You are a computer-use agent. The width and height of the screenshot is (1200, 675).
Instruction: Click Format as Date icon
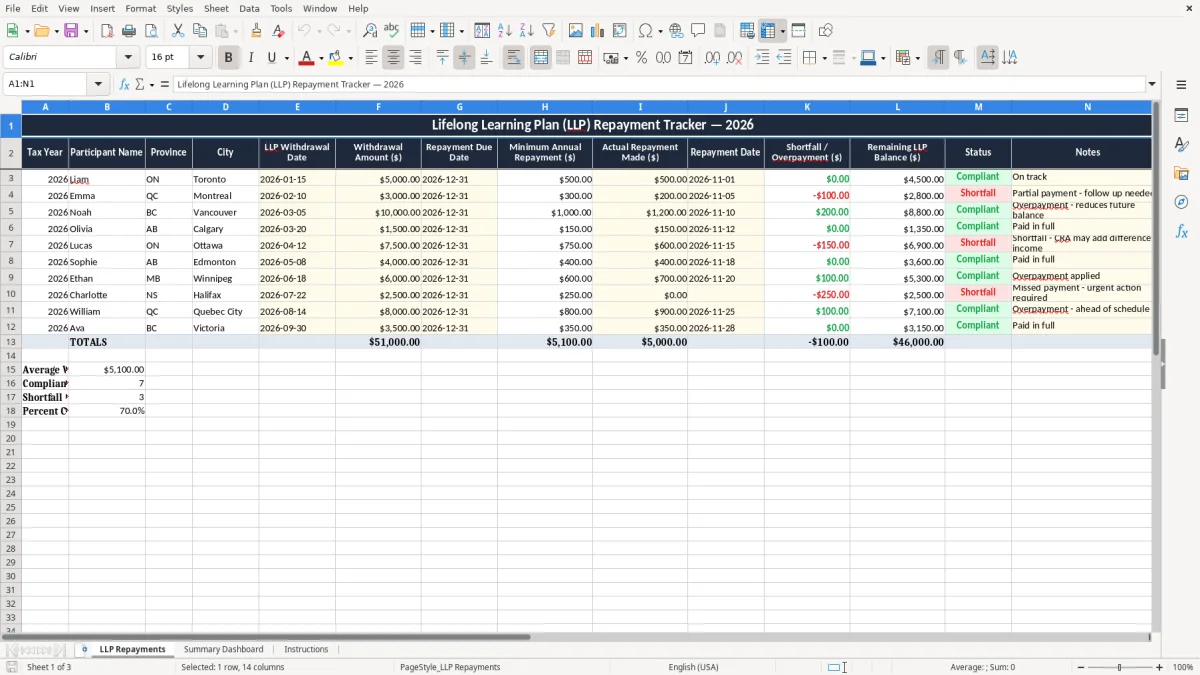[x=685, y=58]
